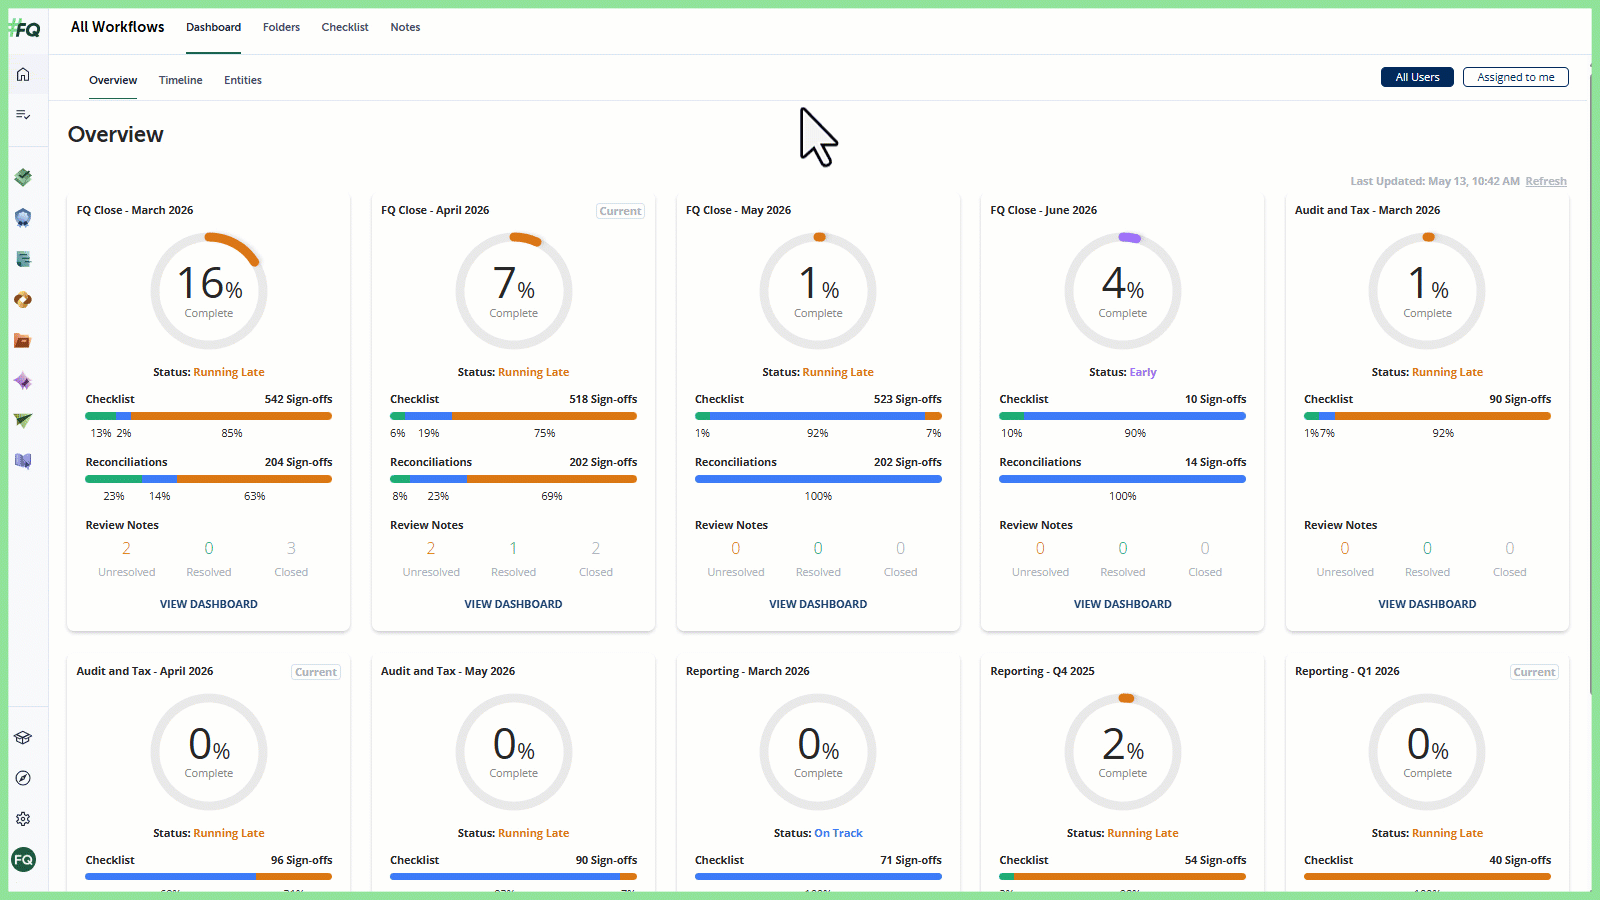View dashboard for Audit and Tax - March 2026
The image size is (1600, 900).
point(1427,604)
